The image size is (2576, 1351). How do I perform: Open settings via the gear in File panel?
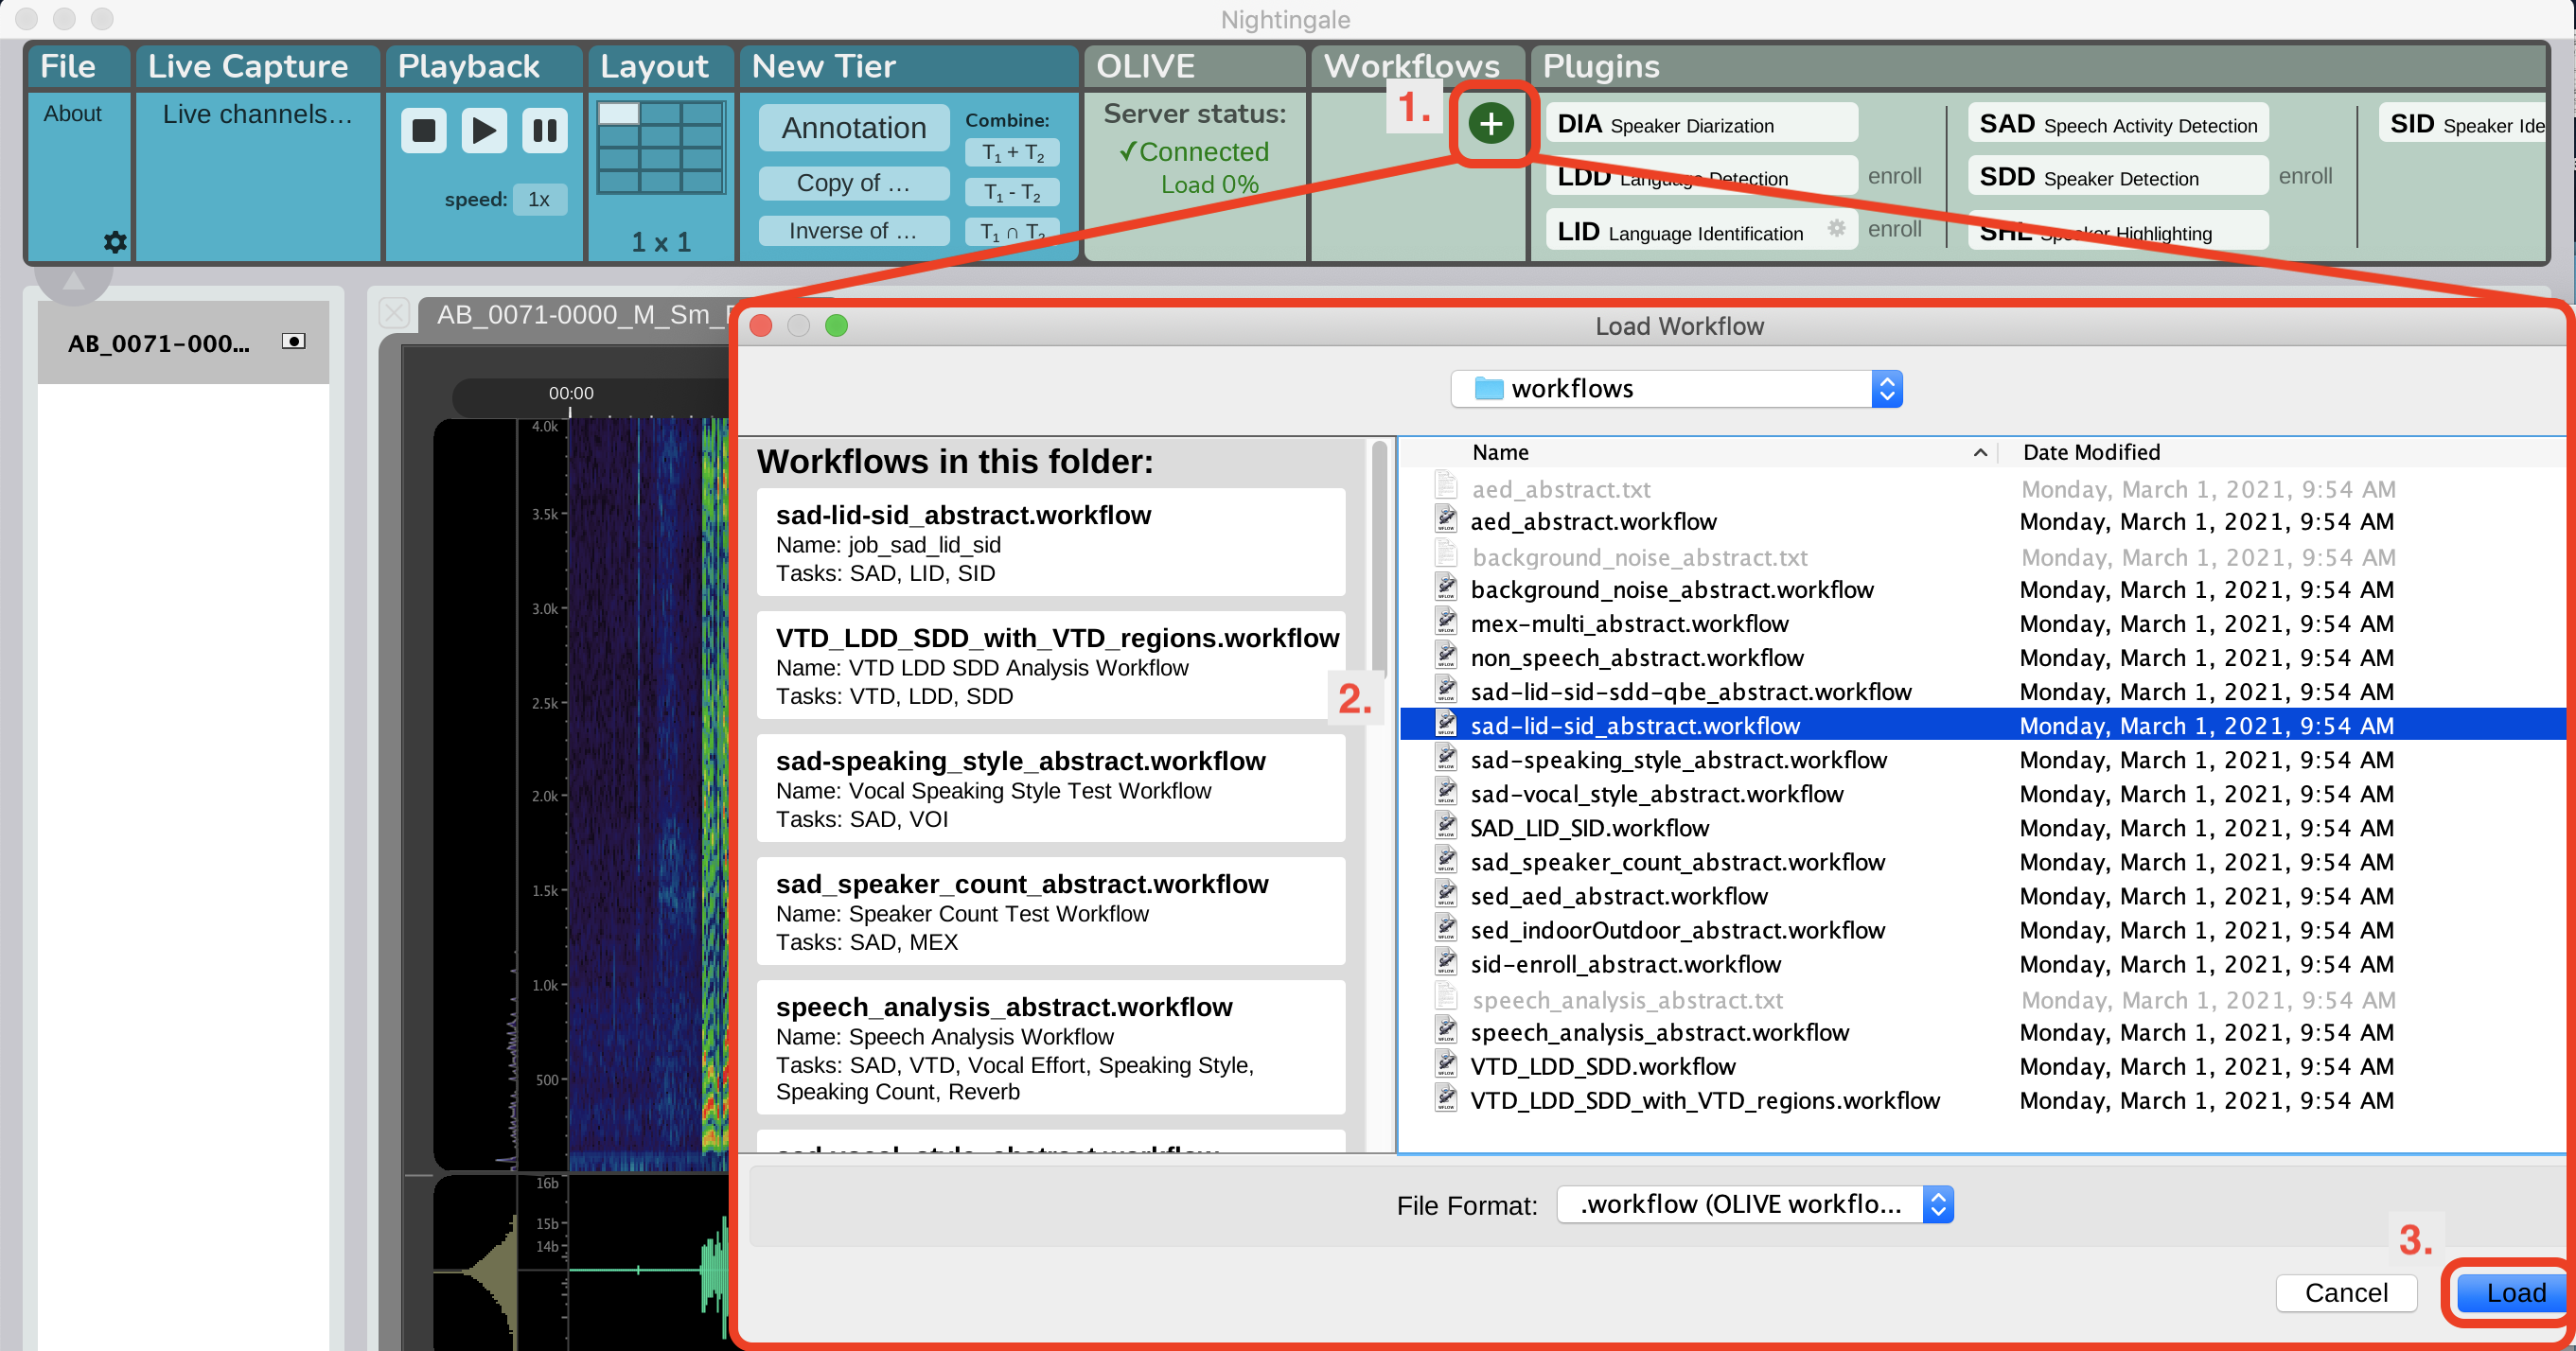(116, 242)
